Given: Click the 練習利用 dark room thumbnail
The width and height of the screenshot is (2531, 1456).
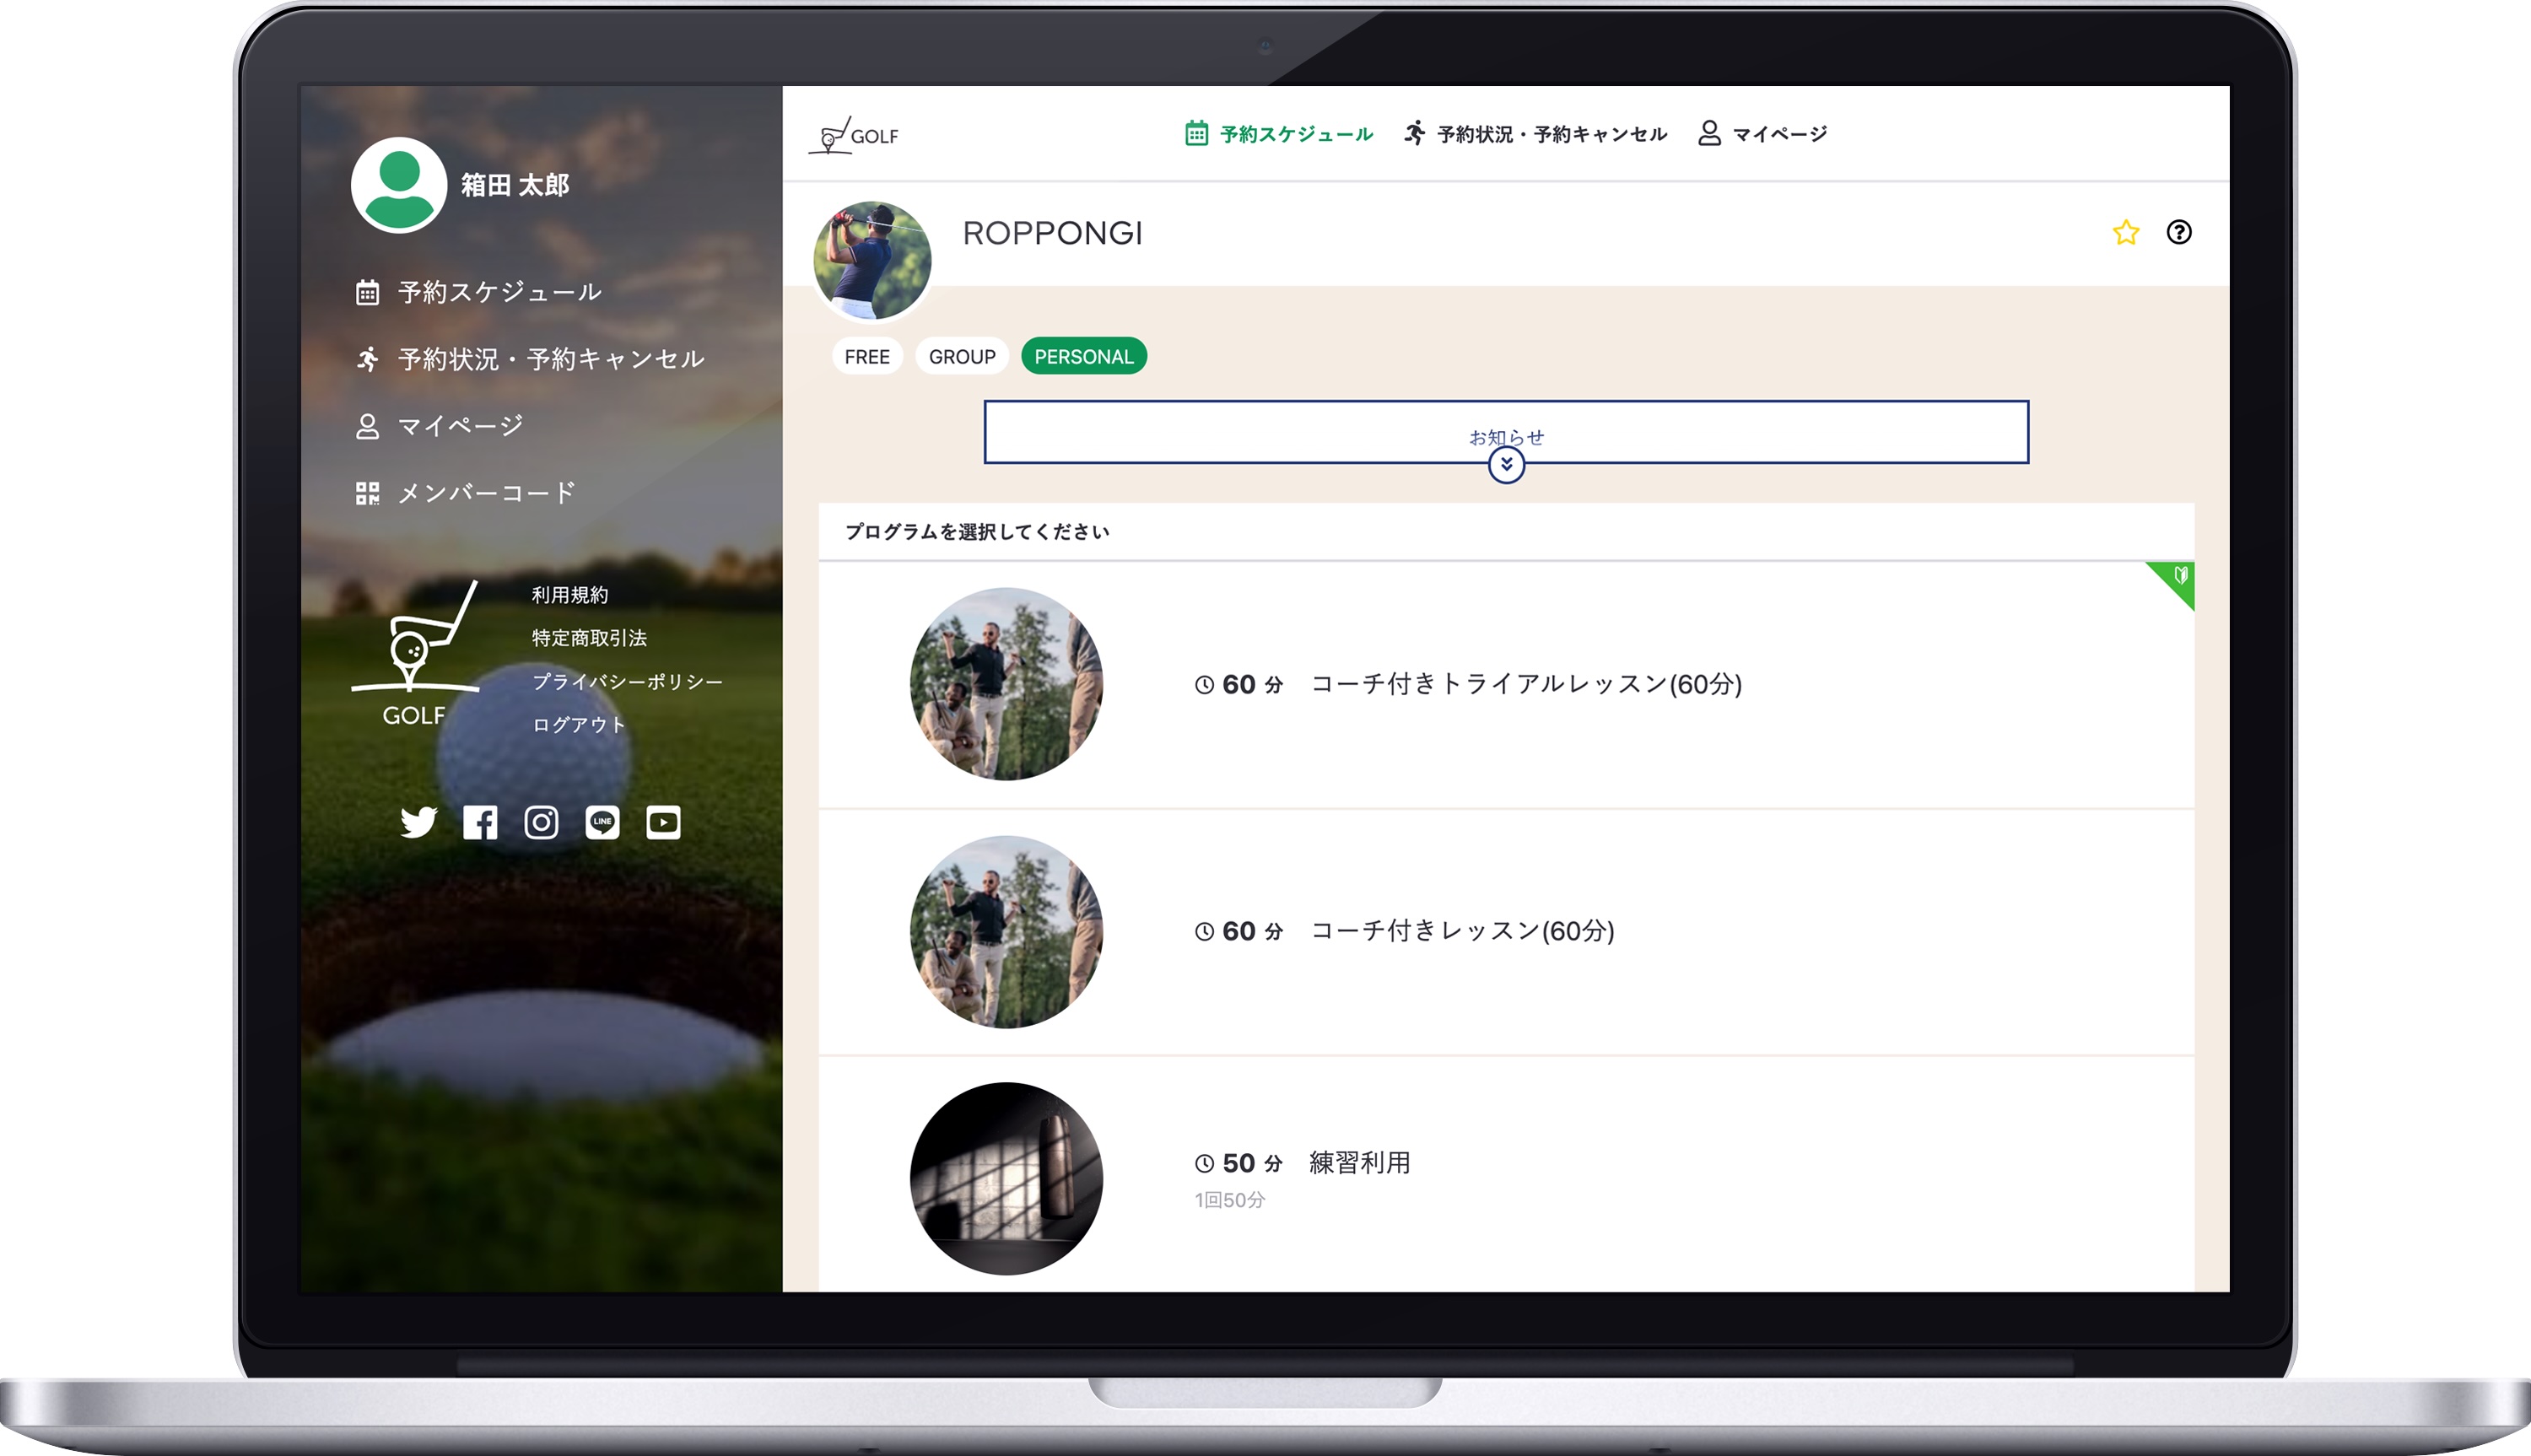Looking at the screenshot, I should [1006, 1179].
